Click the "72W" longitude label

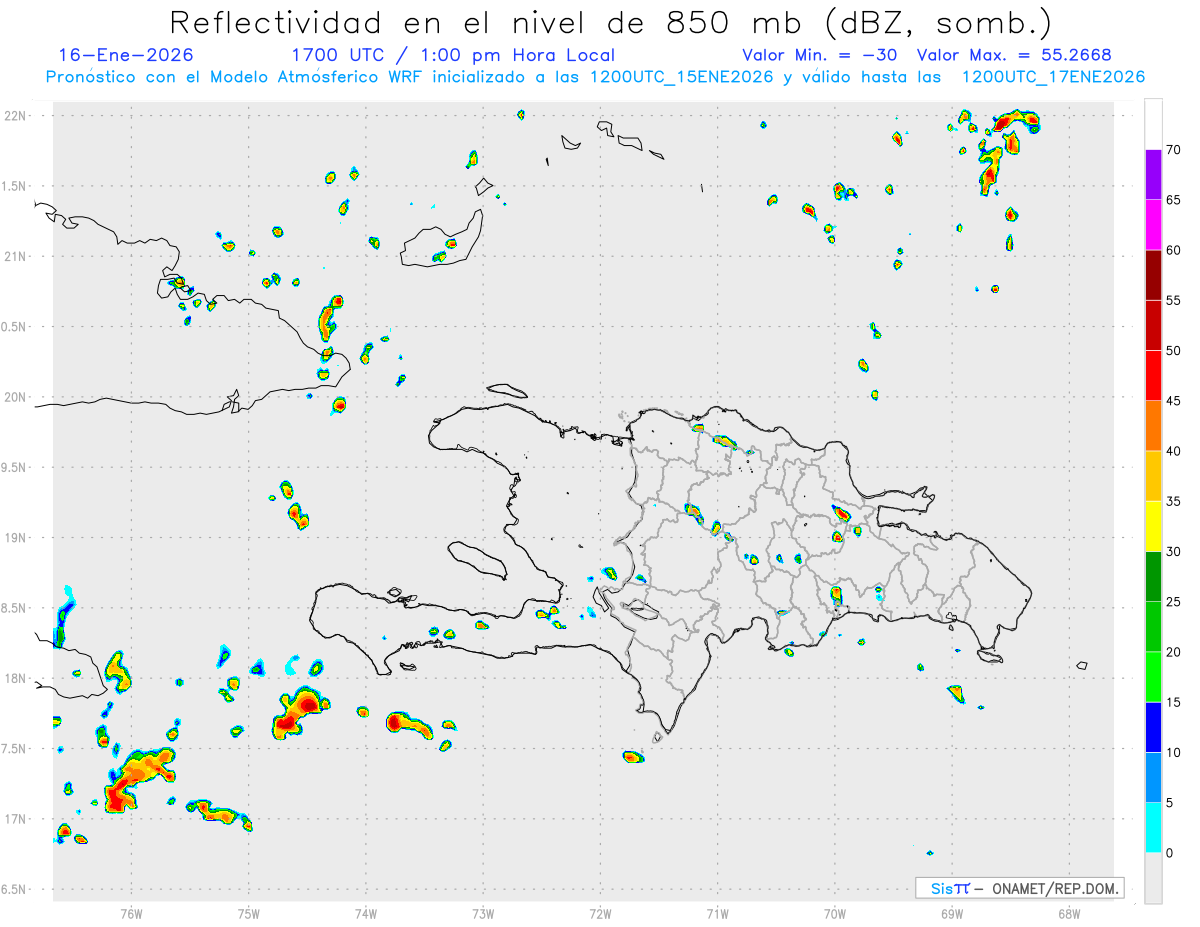[601, 913]
